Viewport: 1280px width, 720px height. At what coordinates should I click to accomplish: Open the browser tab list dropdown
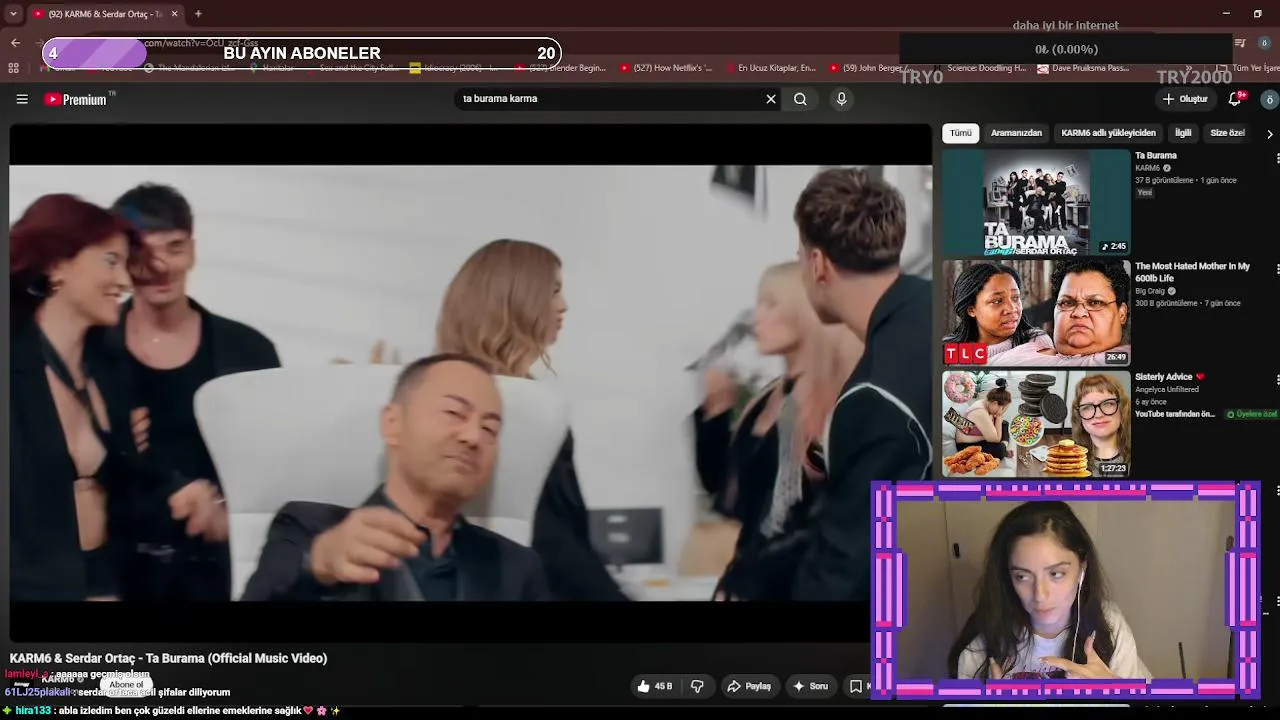14,14
